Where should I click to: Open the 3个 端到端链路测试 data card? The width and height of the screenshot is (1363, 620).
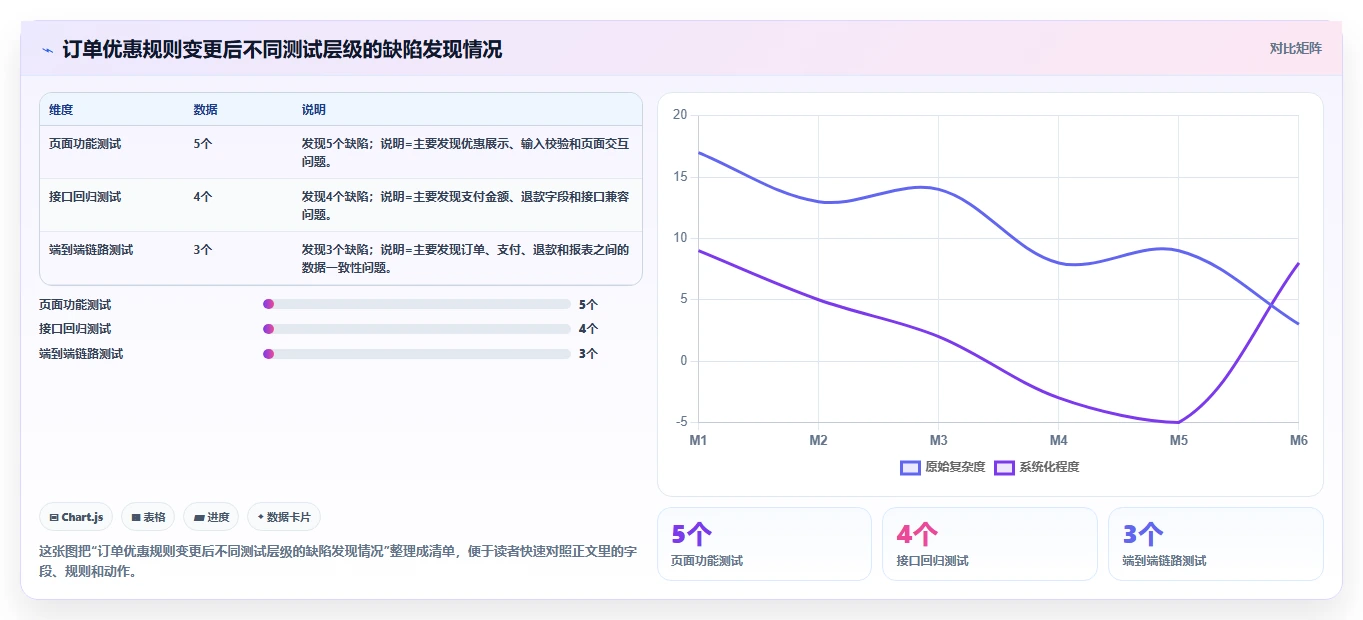[1216, 544]
